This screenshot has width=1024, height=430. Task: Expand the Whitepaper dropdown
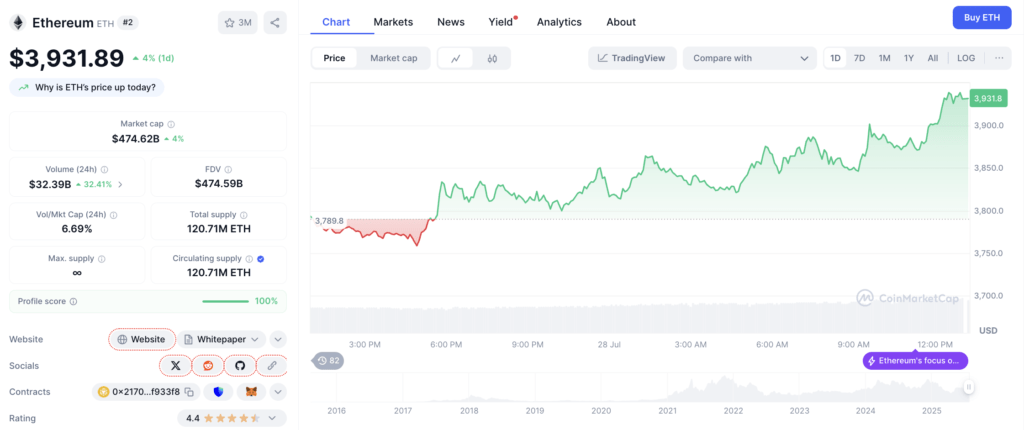coord(222,339)
